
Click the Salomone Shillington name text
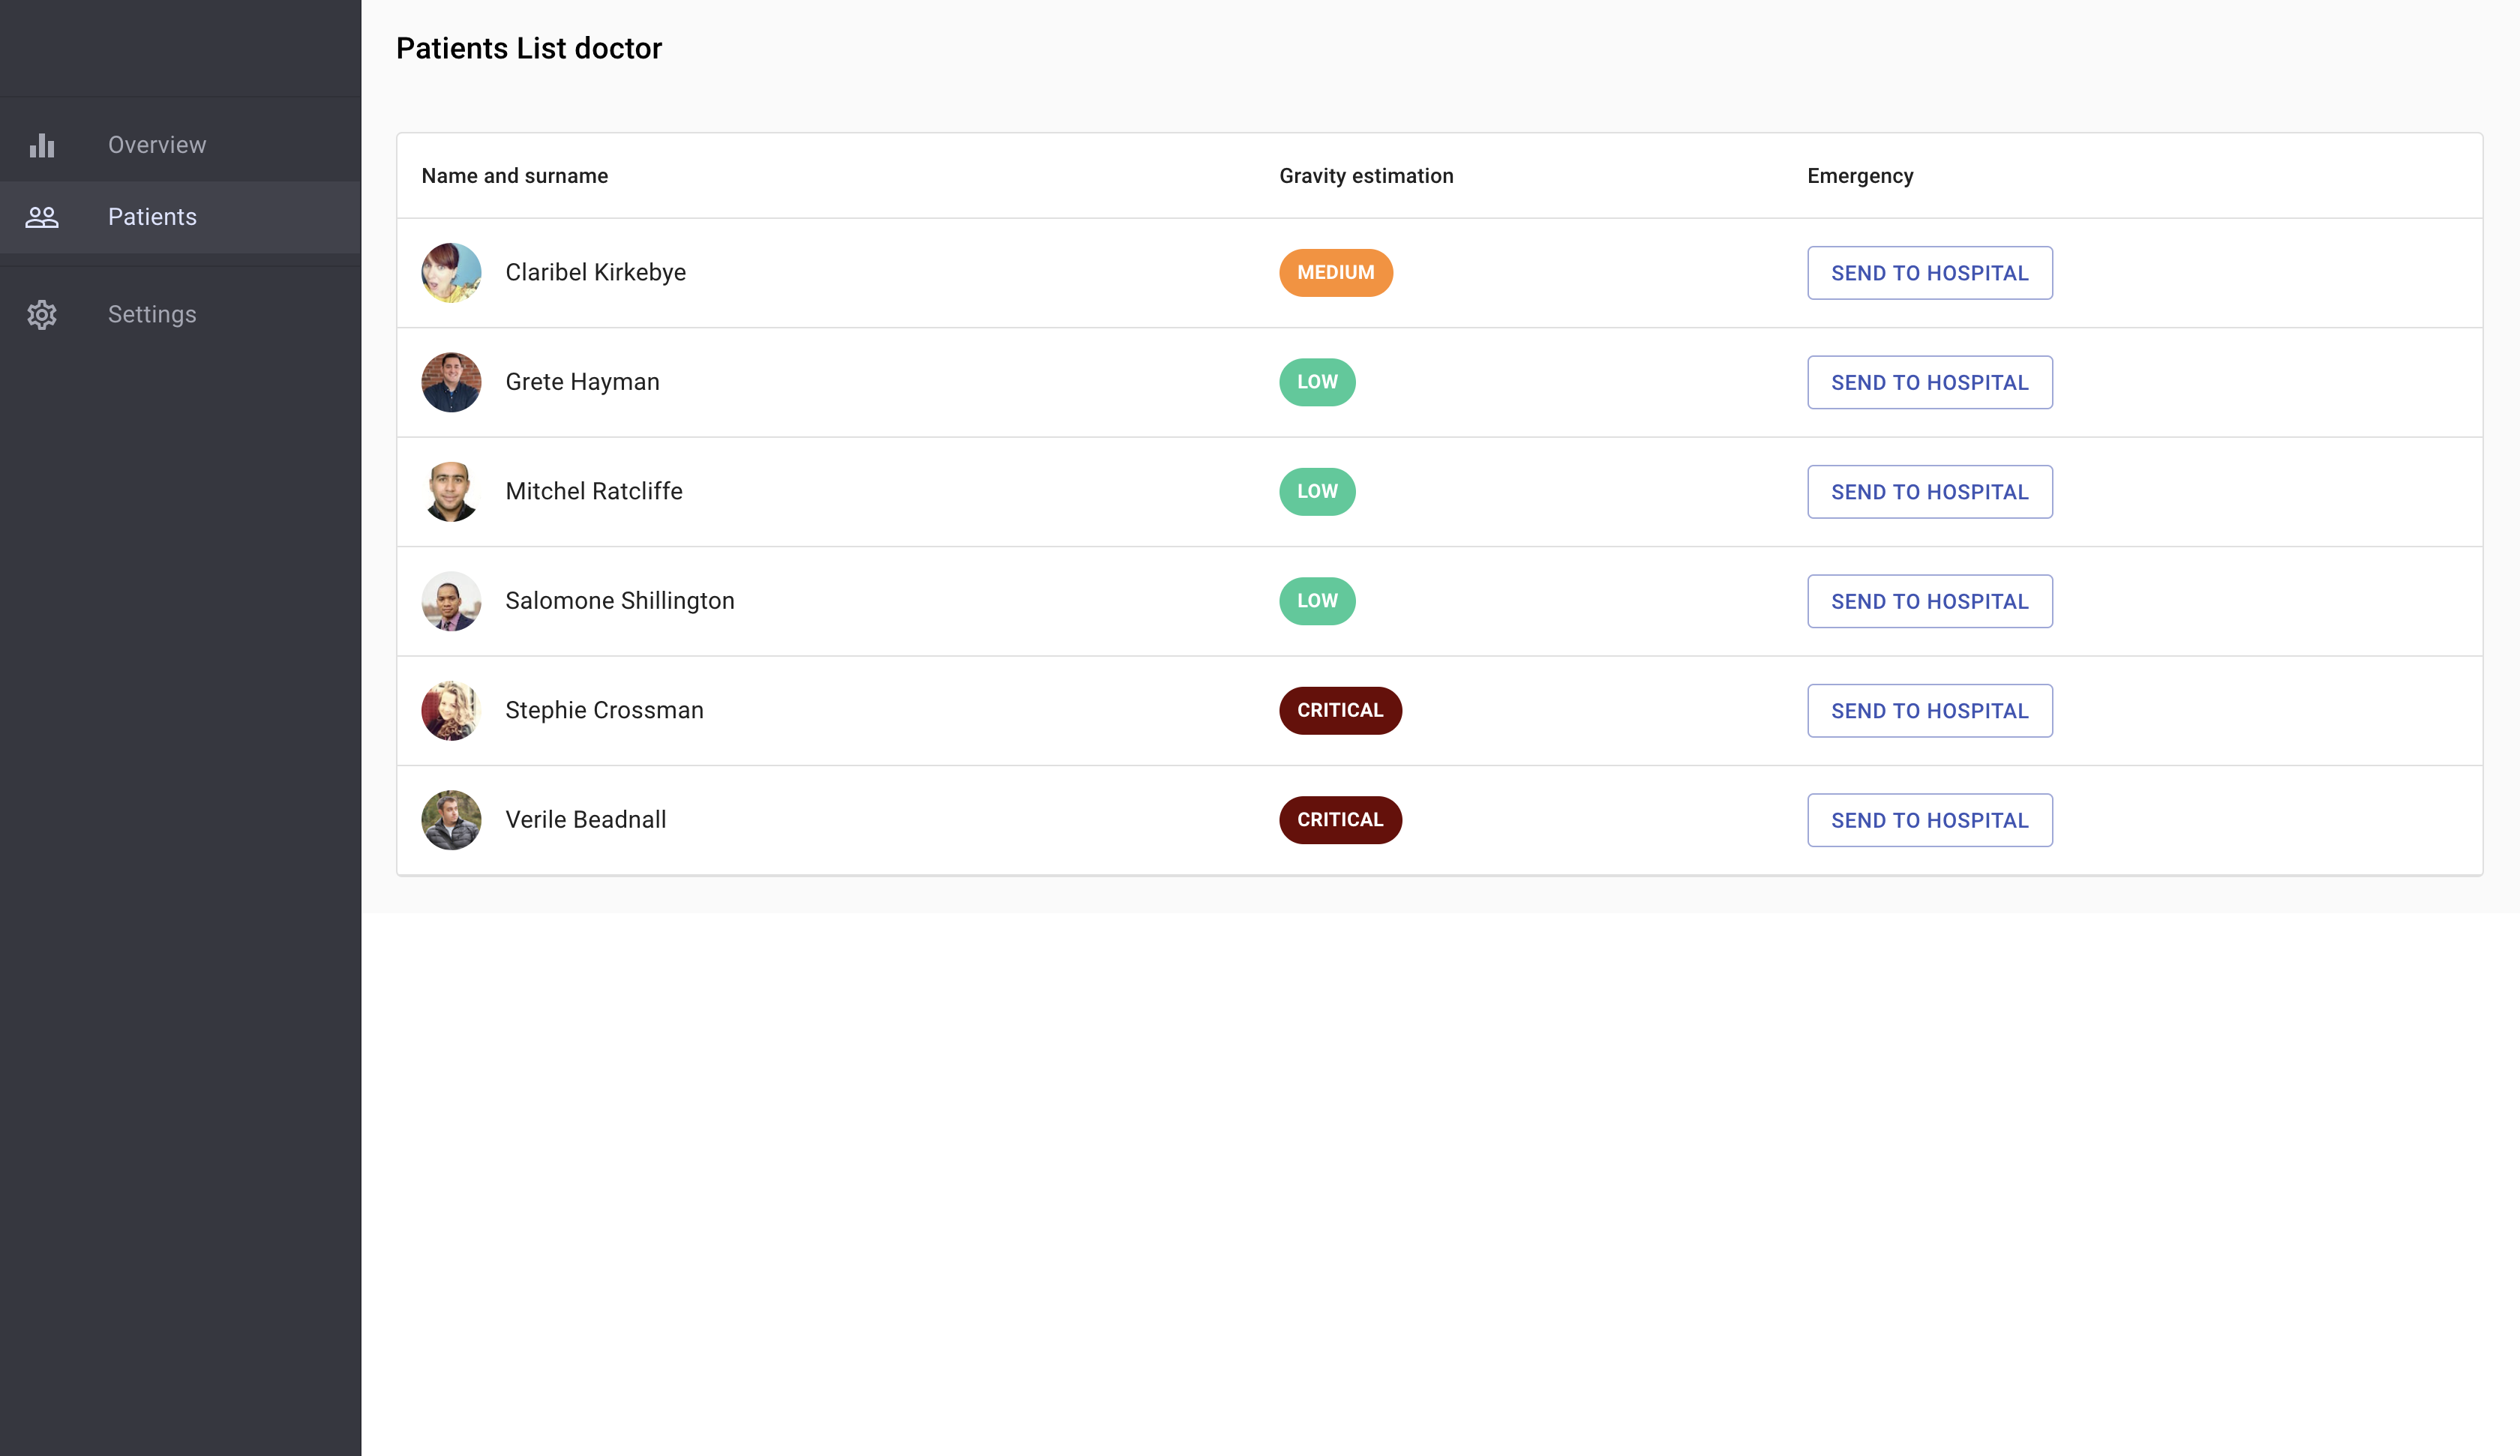click(x=619, y=601)
